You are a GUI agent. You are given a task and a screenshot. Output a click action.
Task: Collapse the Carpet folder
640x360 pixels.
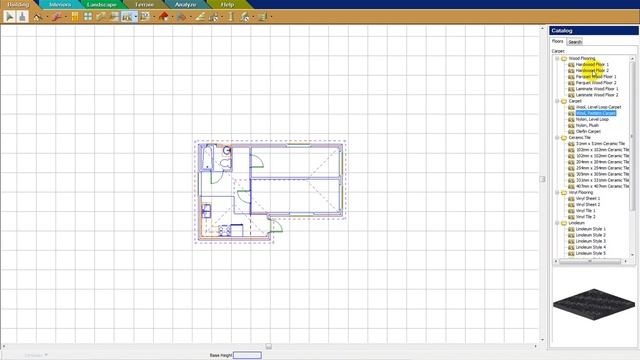tap(557, 101)
